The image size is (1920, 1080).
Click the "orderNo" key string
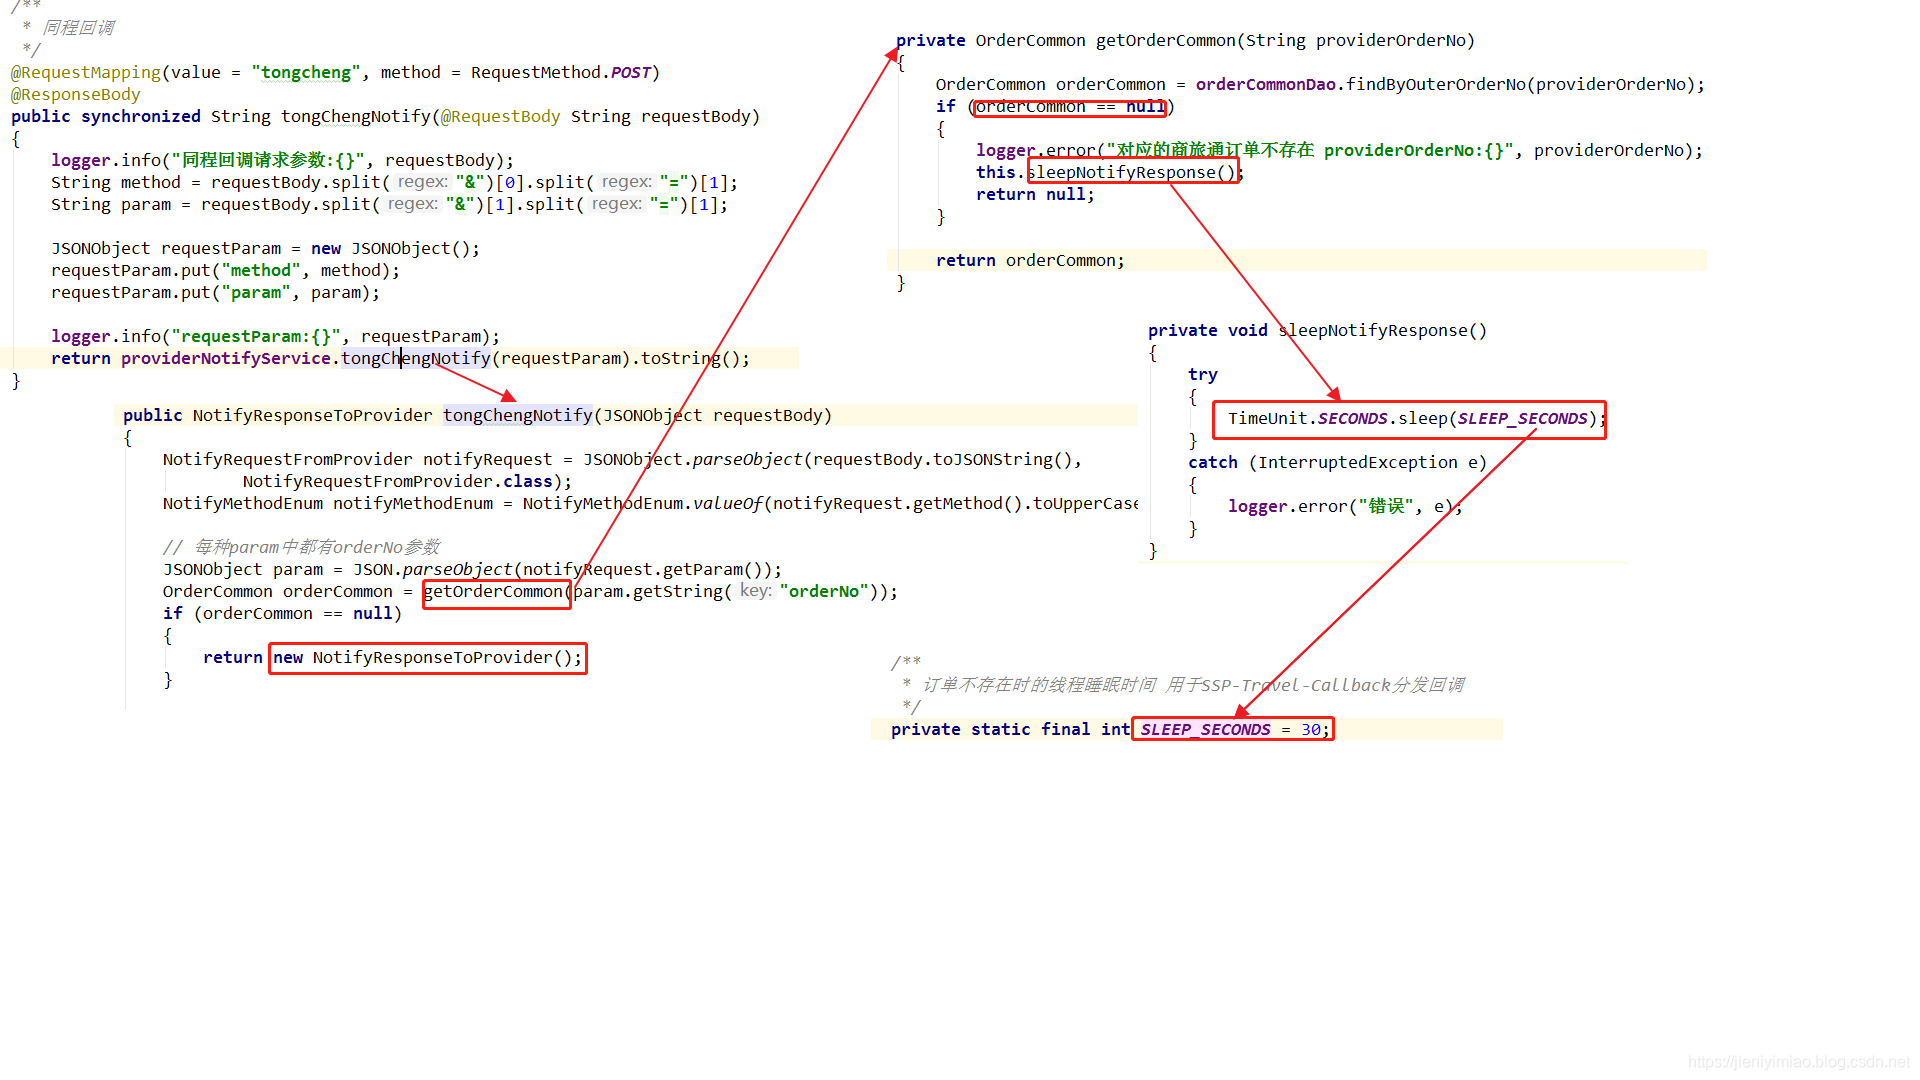[x=824, y=591]
